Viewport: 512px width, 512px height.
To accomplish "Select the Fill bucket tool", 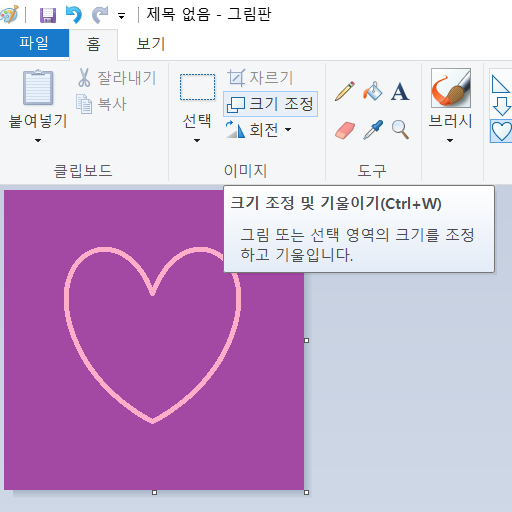I will pos(373,91).
